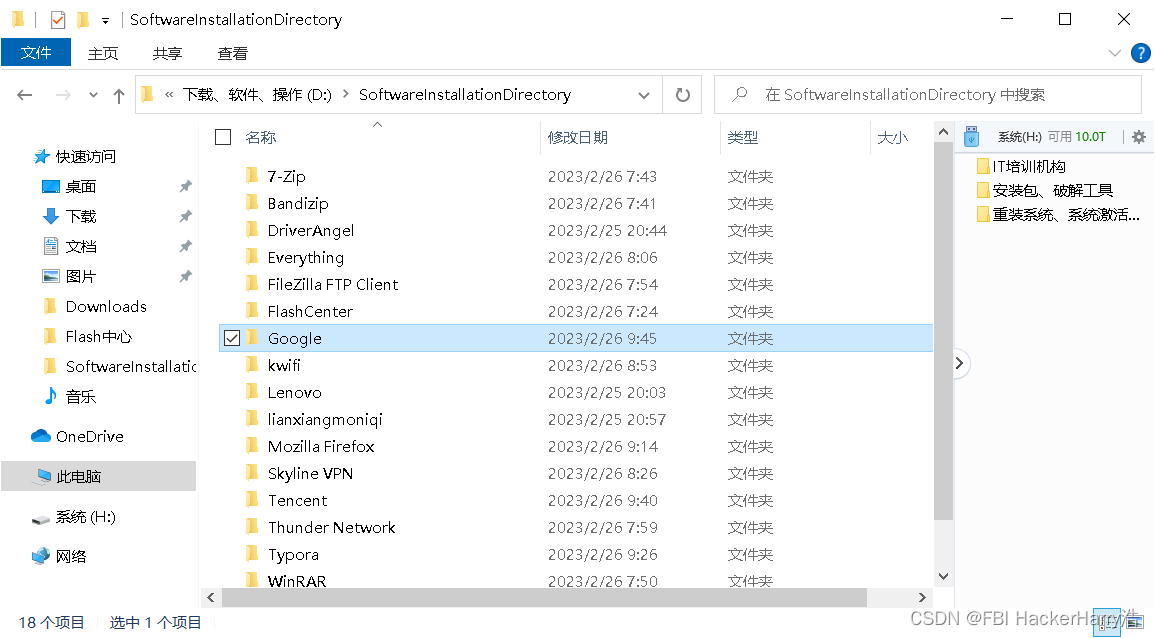Image resolution: width=1155 pixels, height=638 pixels.
Task: Click the Everything folder icon
Action: coord(252,257)
